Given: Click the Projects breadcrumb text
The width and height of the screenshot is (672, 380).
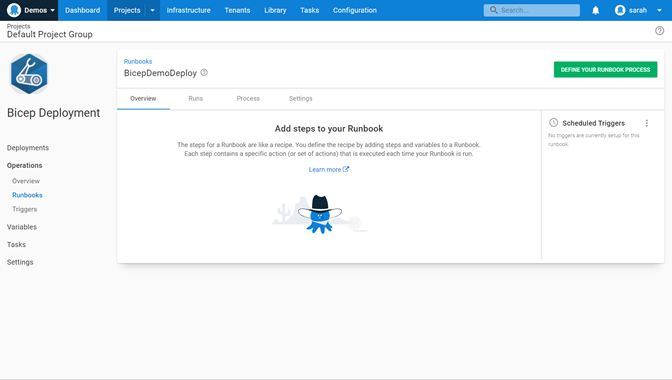Looking at the screenshot, I should (18, 26).
